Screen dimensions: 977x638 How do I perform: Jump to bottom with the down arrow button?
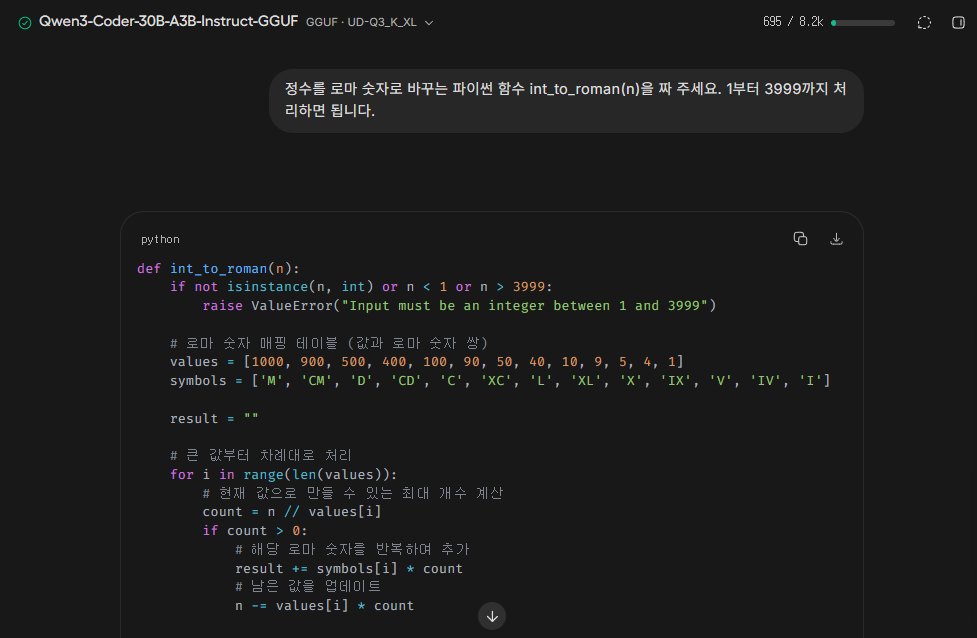492,616
